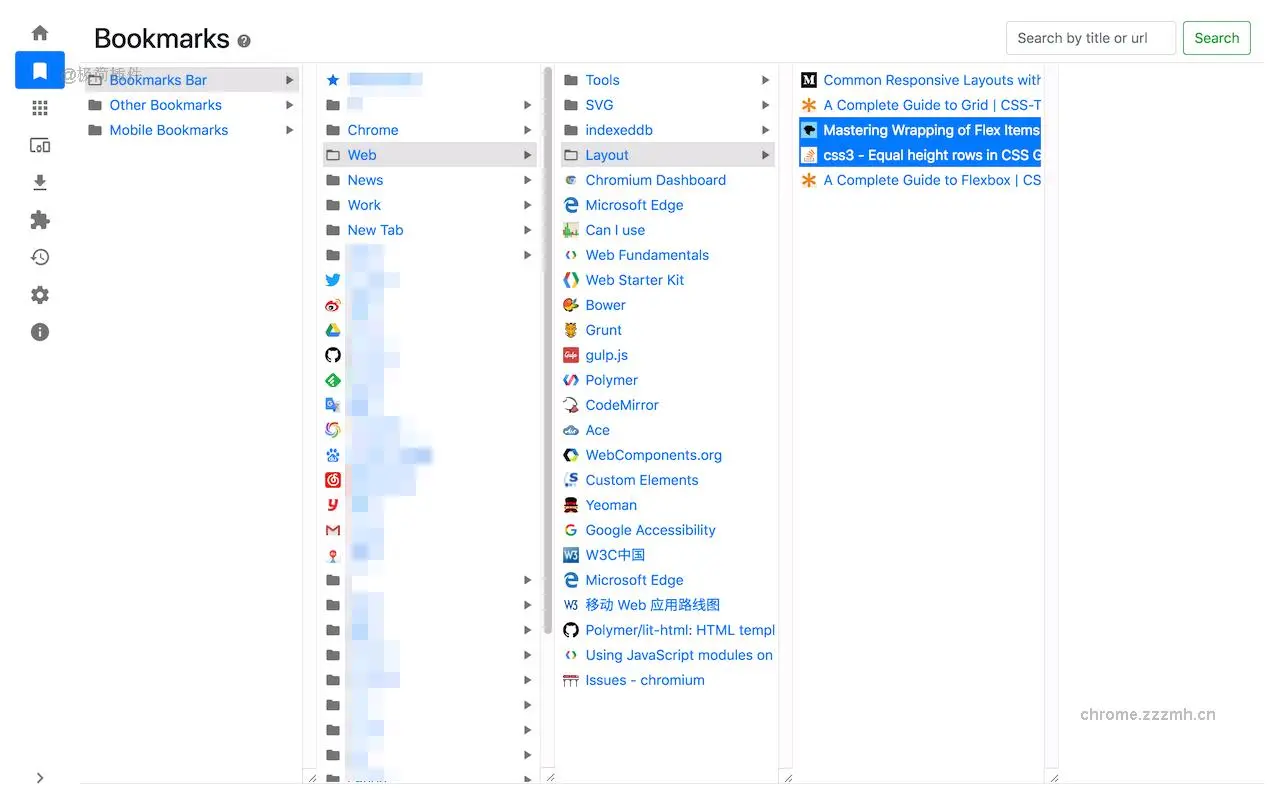This screenshot has height=800, width=1280.
Task: Click the search by title or url field
Action: tap(1090, 37)
